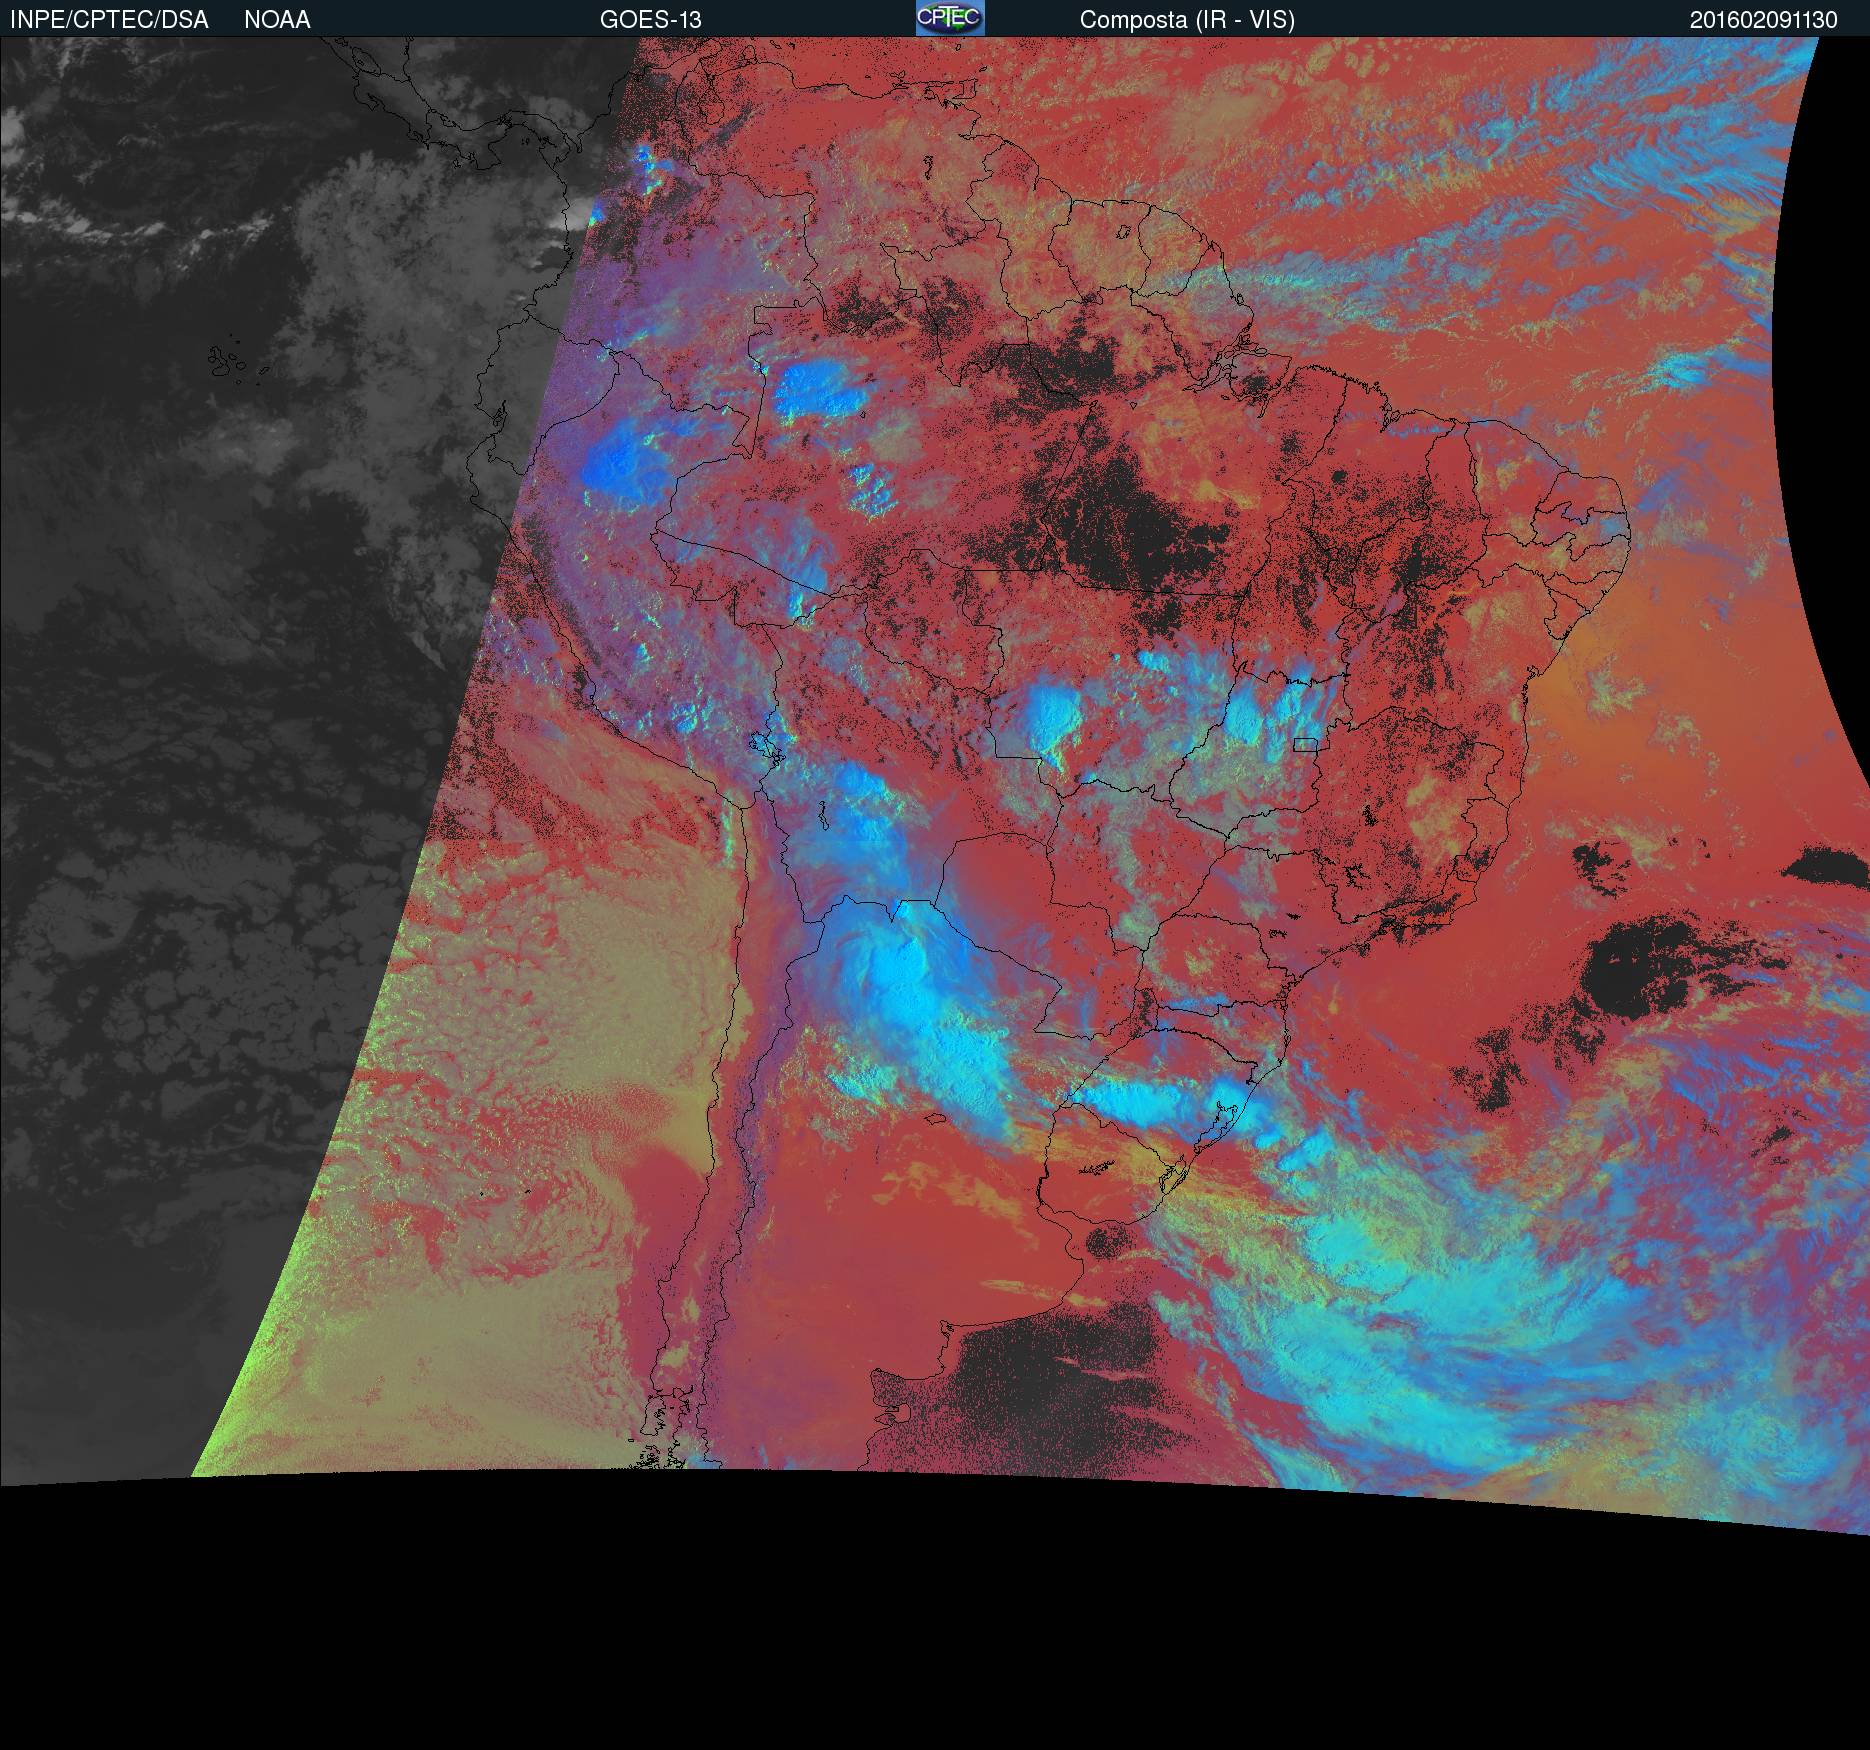Image resolution: width=1870 pixels, height=1750 pixels.
Task: Click the 201602091130 timestamp
Action: [x=1764, y=20]
